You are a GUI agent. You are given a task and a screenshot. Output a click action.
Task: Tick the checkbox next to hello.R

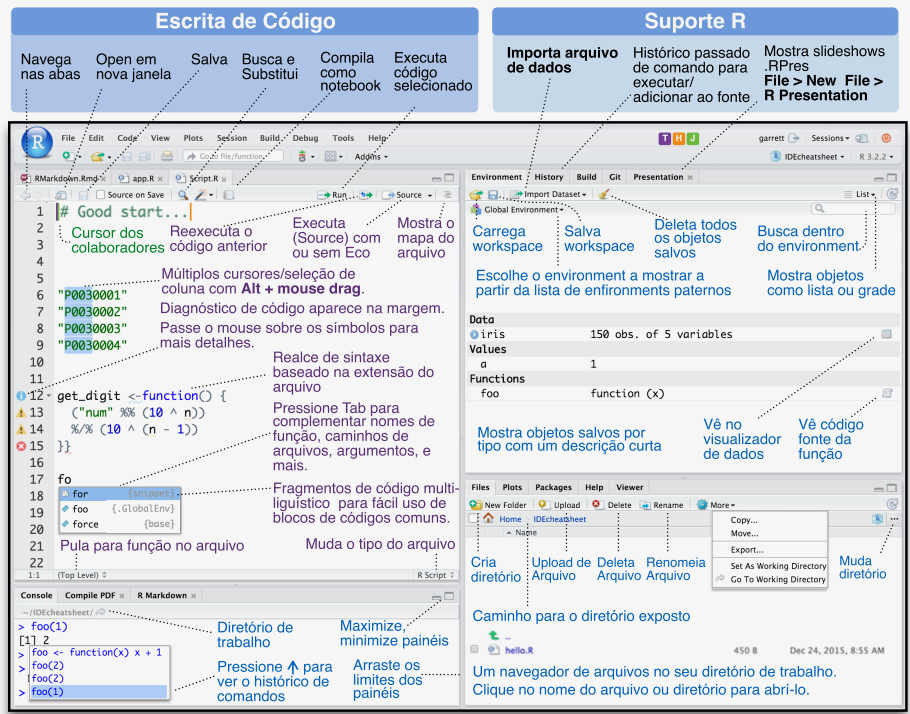click(x=475, y=650)
